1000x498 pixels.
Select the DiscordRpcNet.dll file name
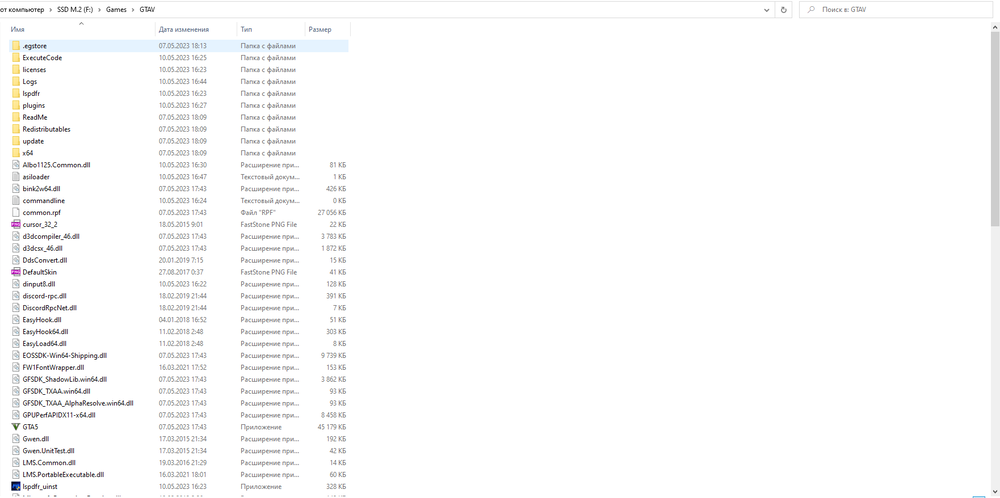(x=49, y=308)
